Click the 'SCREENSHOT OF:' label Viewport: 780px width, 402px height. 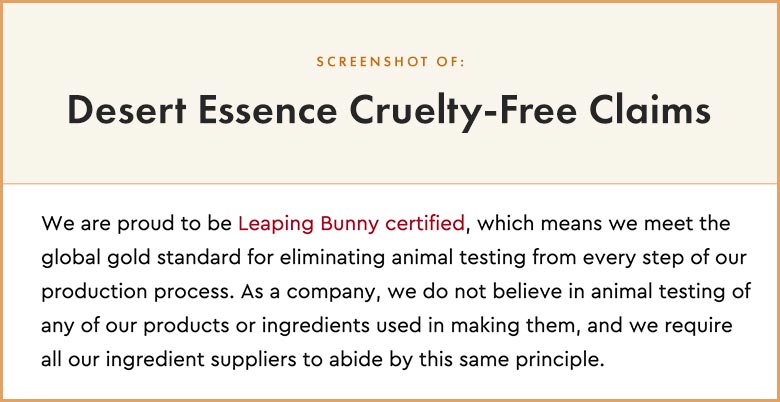(x=390, y=62)
